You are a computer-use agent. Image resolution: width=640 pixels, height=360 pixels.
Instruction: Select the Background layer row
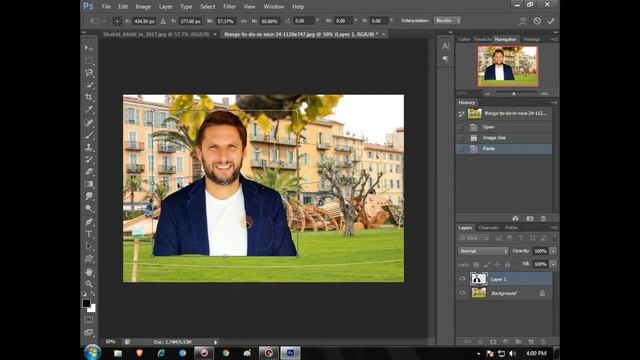click(504, 293)
